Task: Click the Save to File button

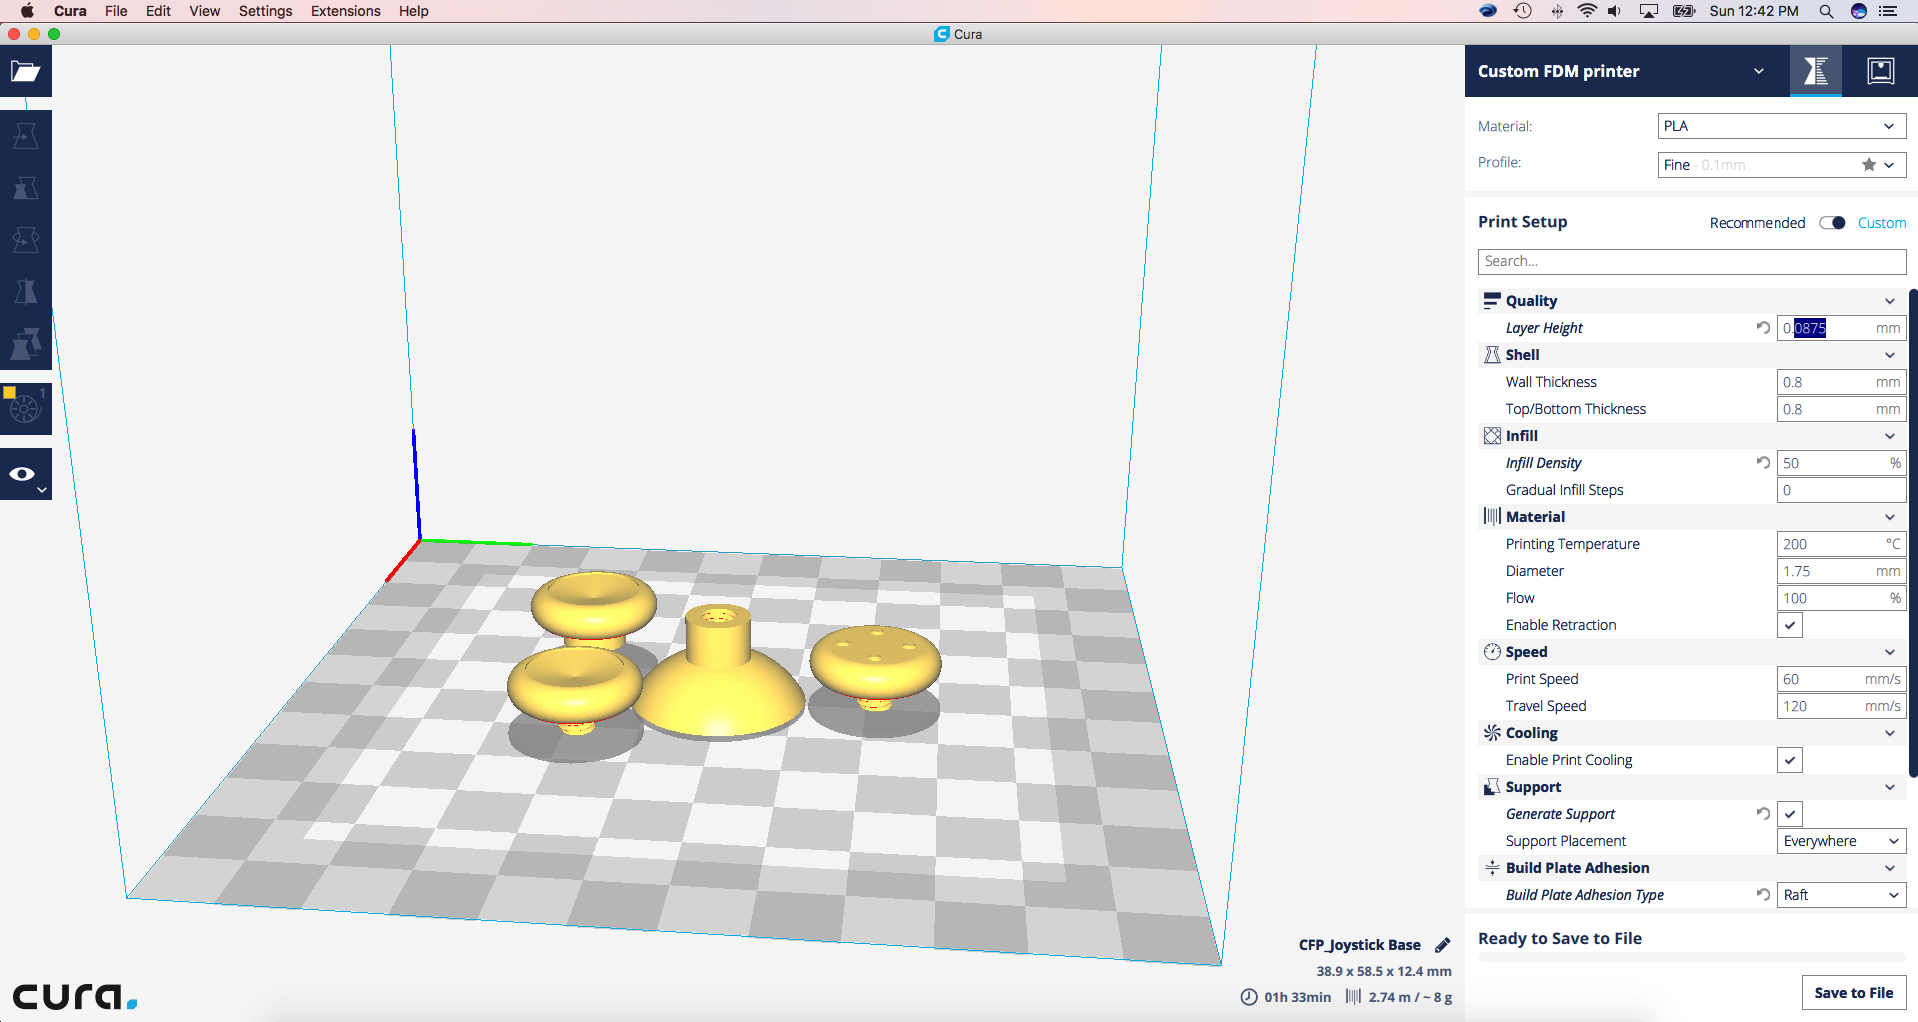Action: (1854, 993)
